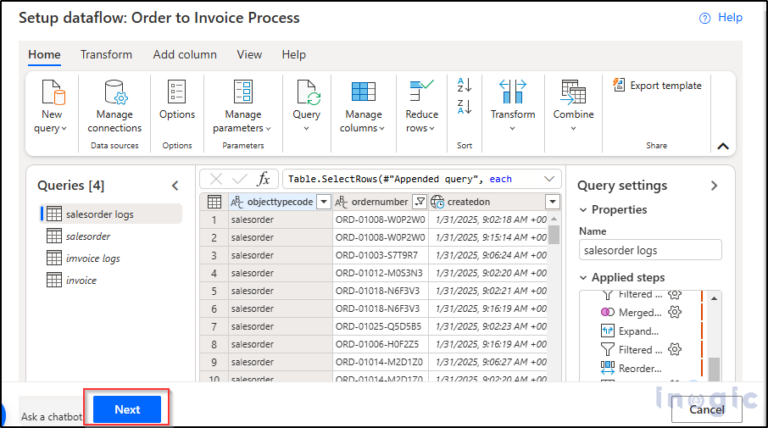This screenshot has width=768, height=428.
Task: Collapse the Queries pane with the chevron
Action: pyautogui.click(x=175, y=185)
